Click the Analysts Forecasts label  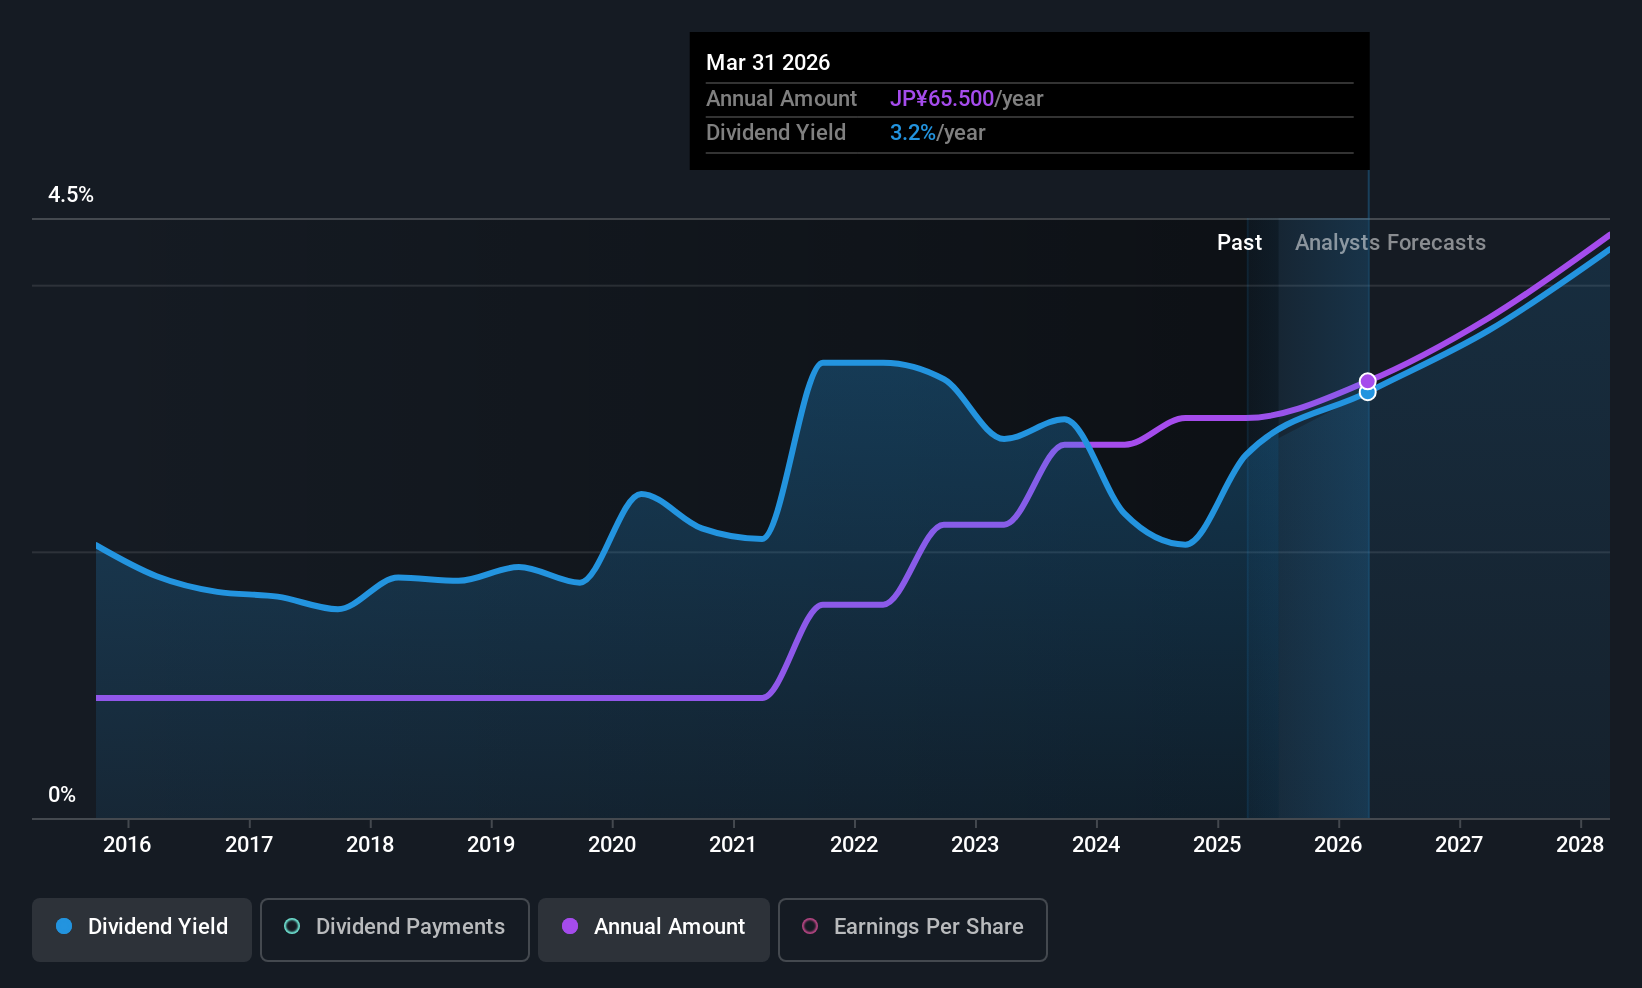1390,243
